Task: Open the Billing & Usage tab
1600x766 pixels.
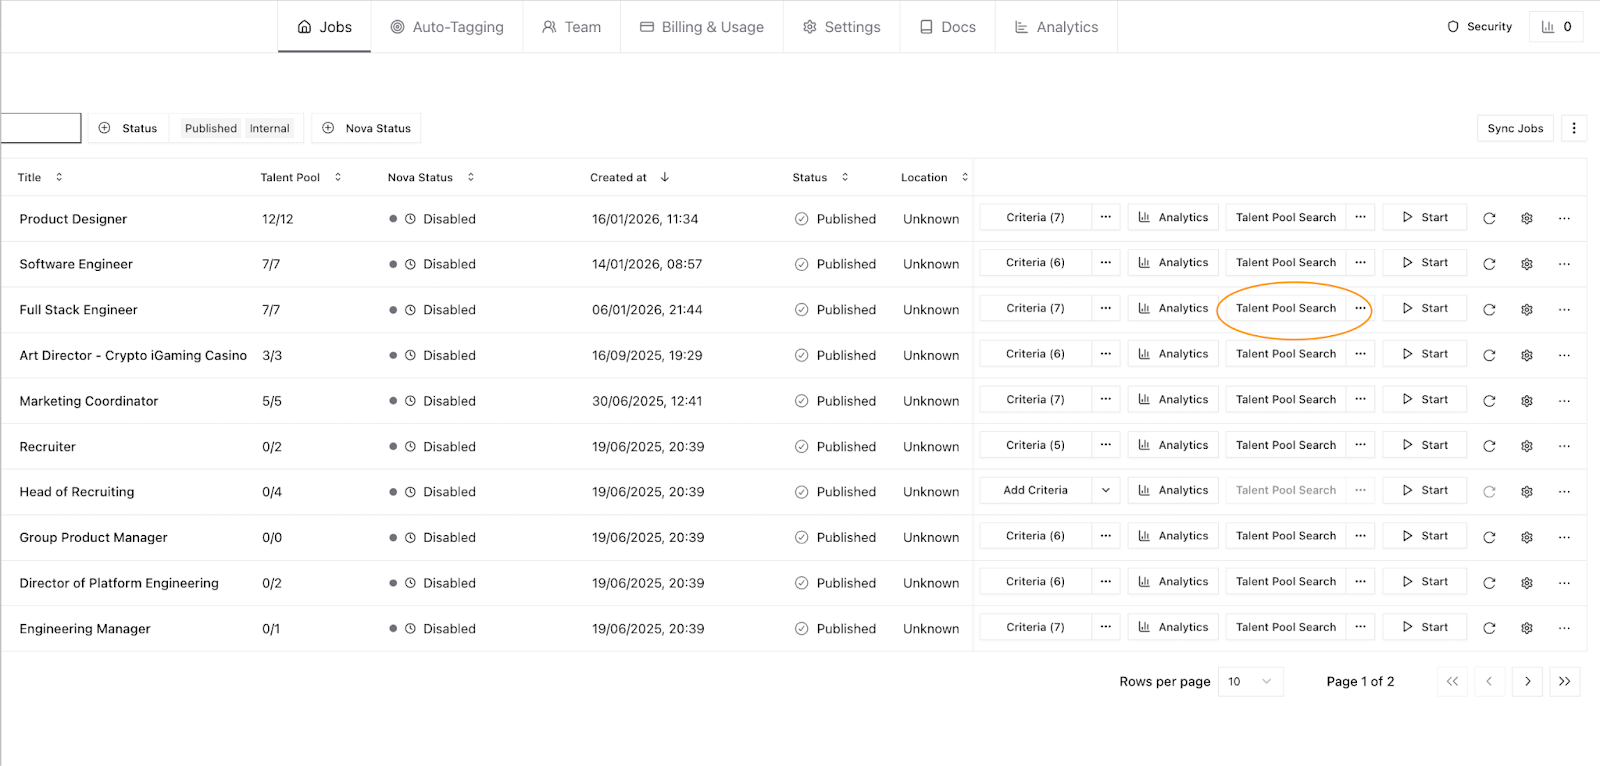Action: pyautogui.click(x=701, y=27)
